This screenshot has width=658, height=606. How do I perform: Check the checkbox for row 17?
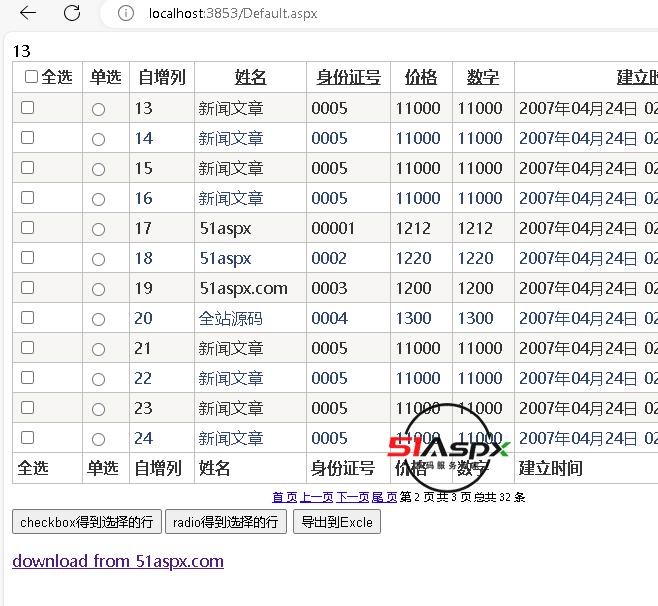click(28, 227)
